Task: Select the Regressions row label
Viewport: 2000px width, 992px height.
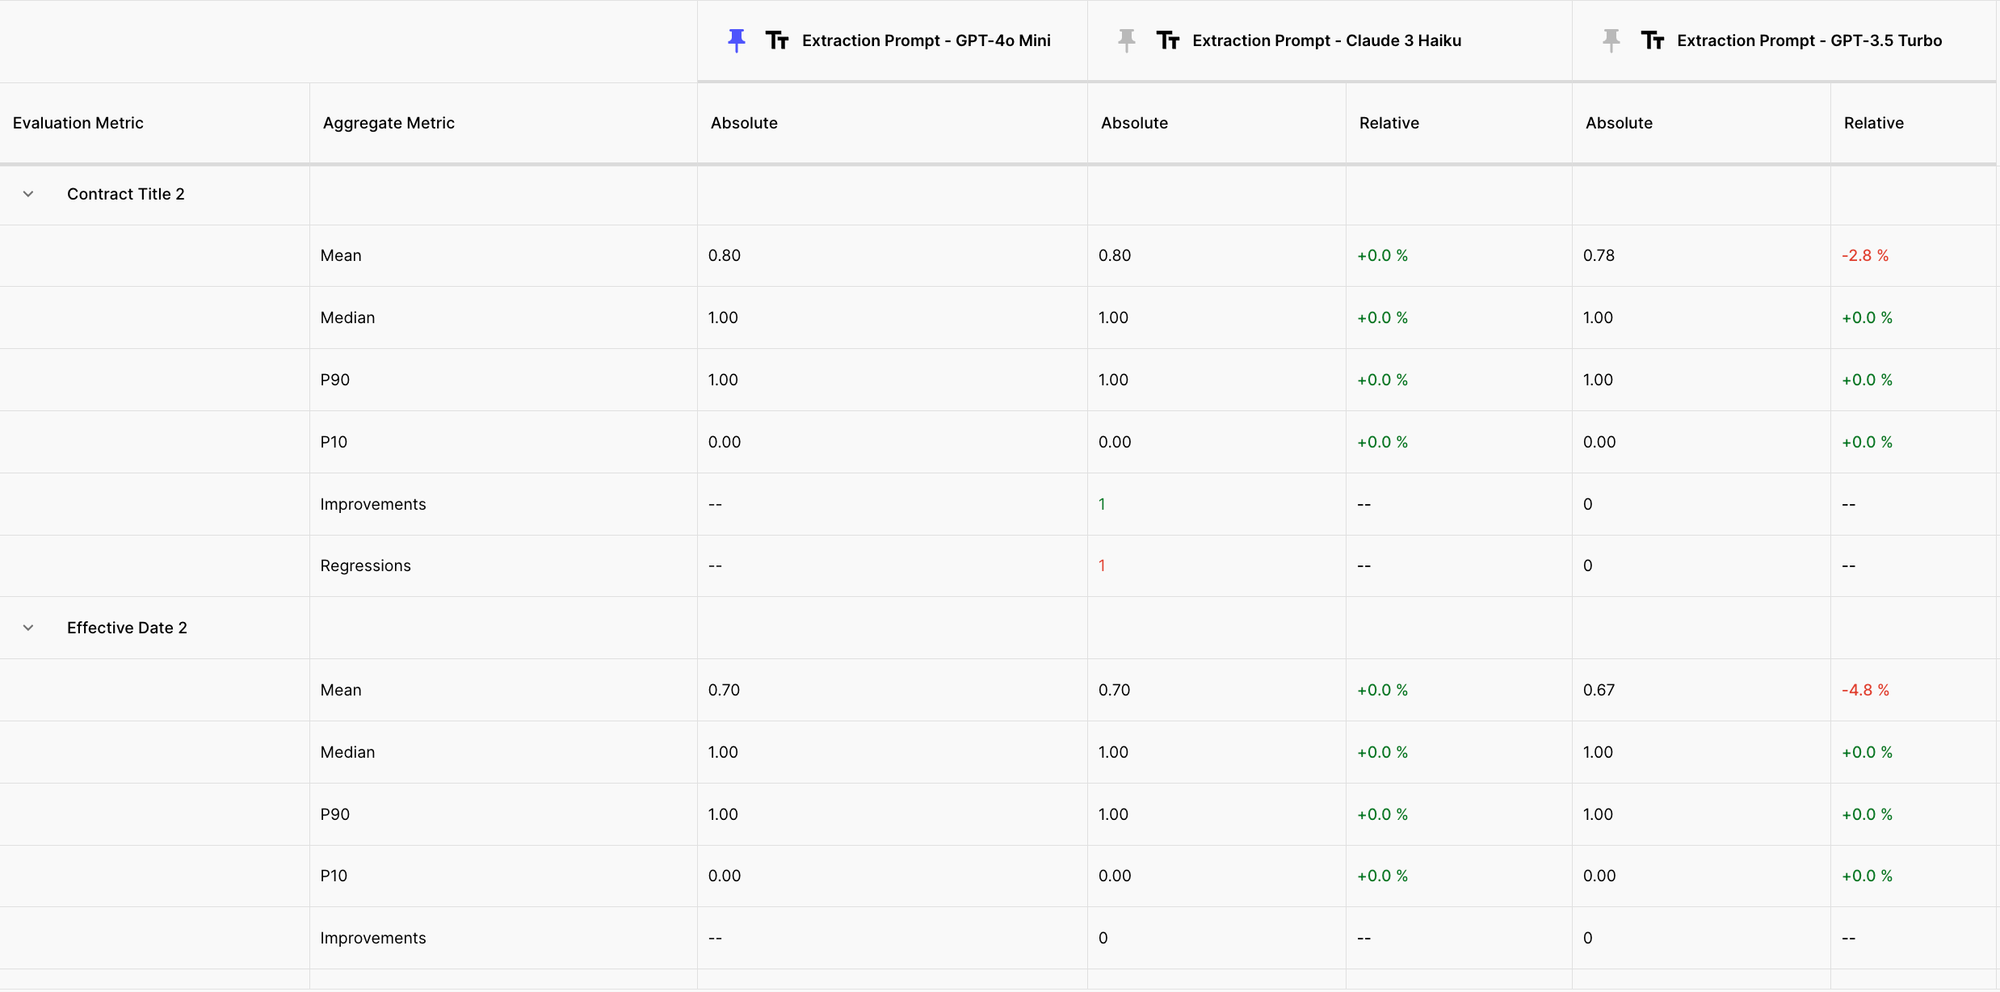Action: (366, 566)
